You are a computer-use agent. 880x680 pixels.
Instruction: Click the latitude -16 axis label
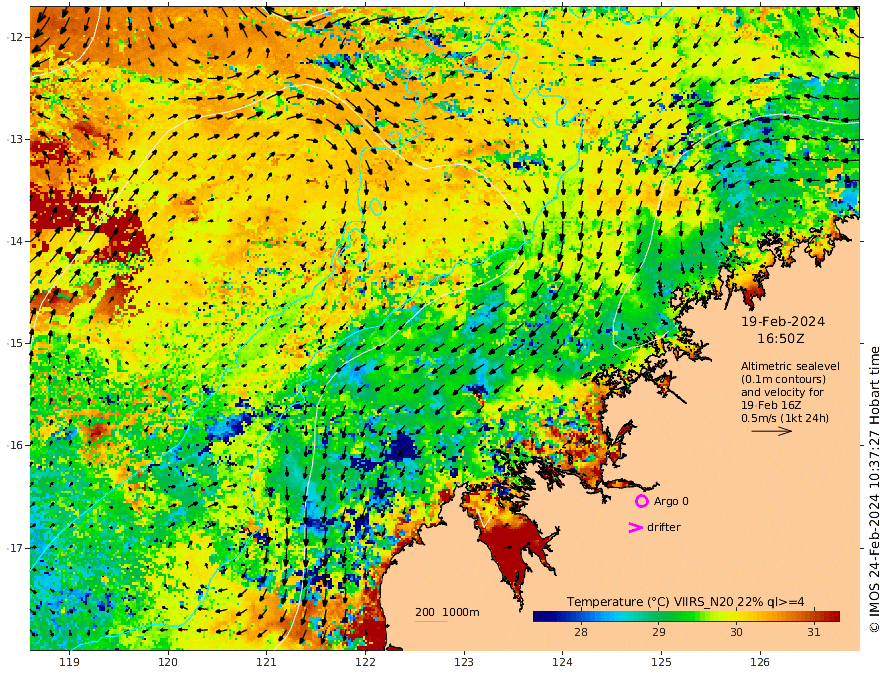(15, 445)
